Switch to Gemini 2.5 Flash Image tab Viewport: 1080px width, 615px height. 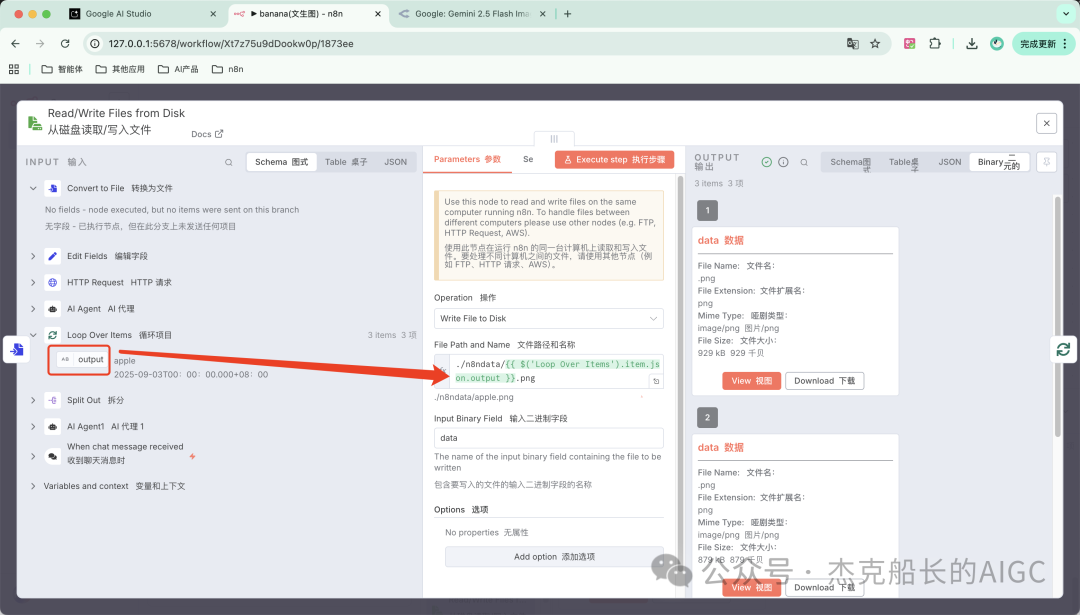(472, 14)
